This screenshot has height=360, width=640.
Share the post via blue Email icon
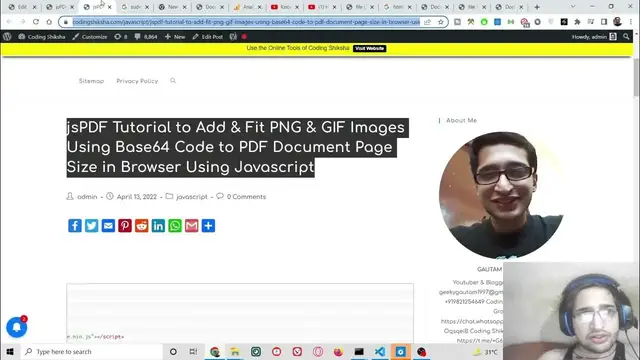point(108,226)
